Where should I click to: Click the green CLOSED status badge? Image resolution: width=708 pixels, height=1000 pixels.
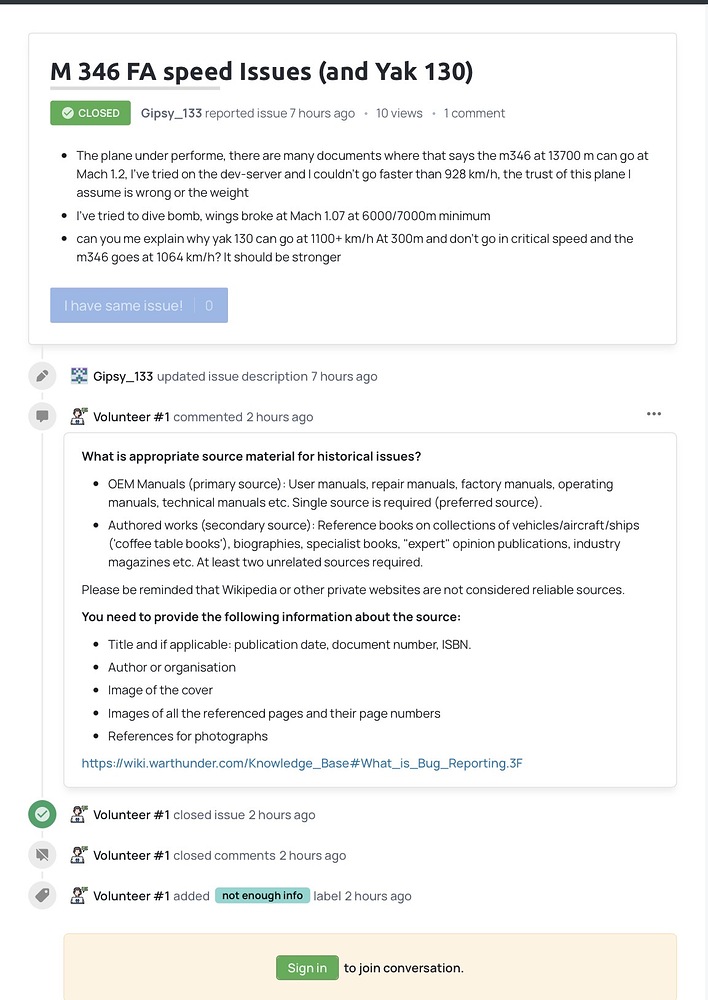tap(91, 113)
